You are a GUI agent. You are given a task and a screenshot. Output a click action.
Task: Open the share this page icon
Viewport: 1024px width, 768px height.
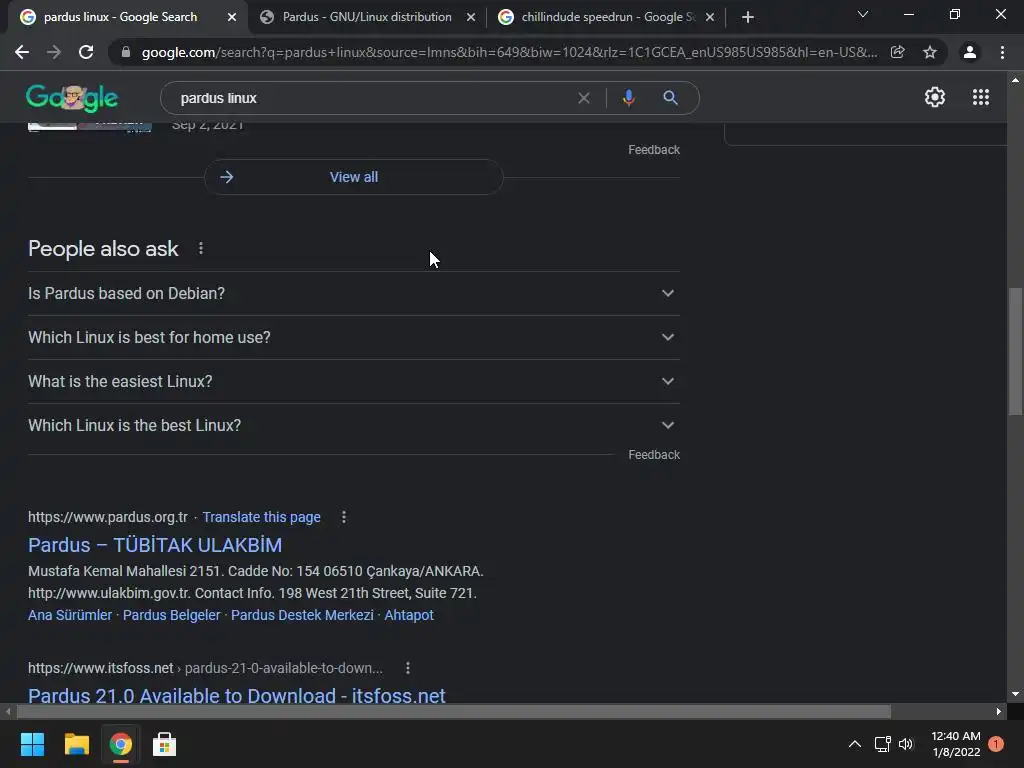coord(898,52)
